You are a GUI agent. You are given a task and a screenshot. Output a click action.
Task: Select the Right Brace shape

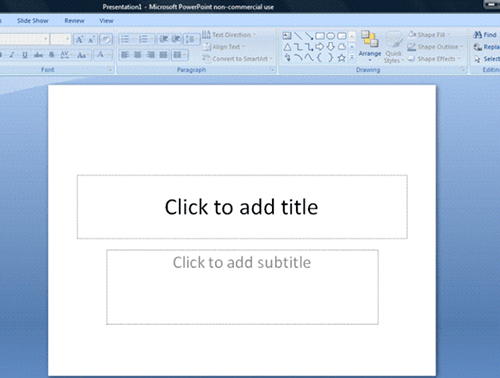coord(330,58)
